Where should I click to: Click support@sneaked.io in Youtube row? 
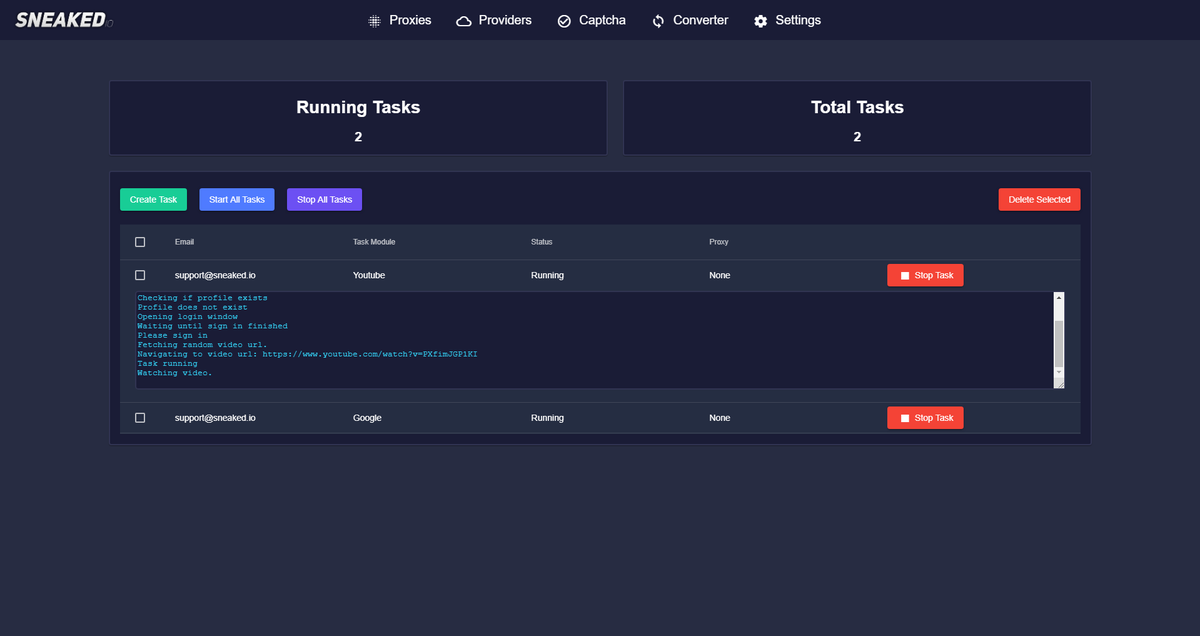click(215, 275)
